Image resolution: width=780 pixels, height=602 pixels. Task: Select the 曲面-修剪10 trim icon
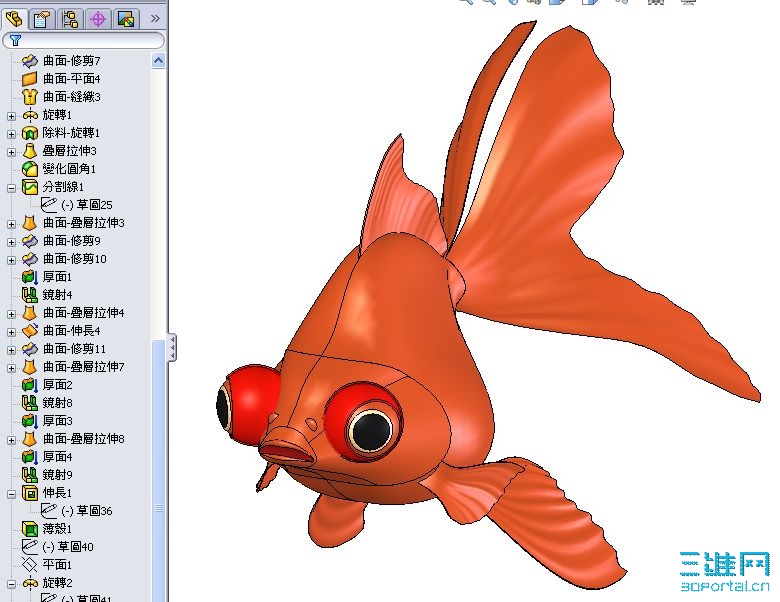(x=30, y=259)
